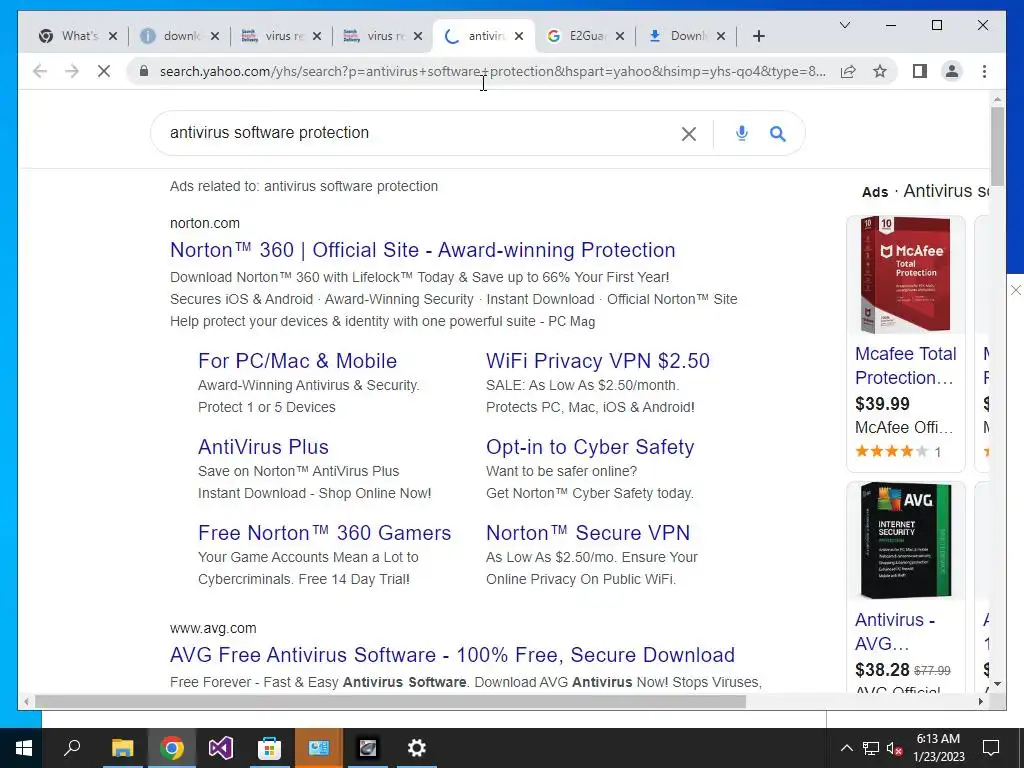Open the notification center
Image resolution: width=1024 pixels, height=768 pixels.
pos(991,748)
